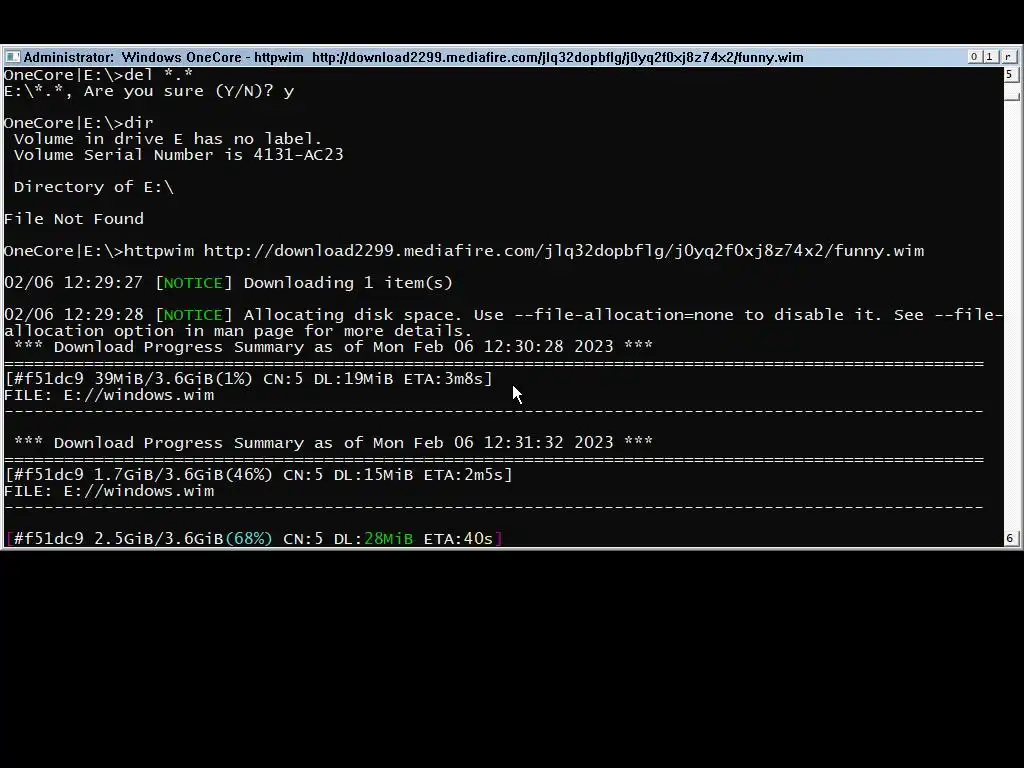This screenshot has height=768, width=1024.
Task: Click the scrollbar down arrow labeled "6"
Action: (1010, 538)
